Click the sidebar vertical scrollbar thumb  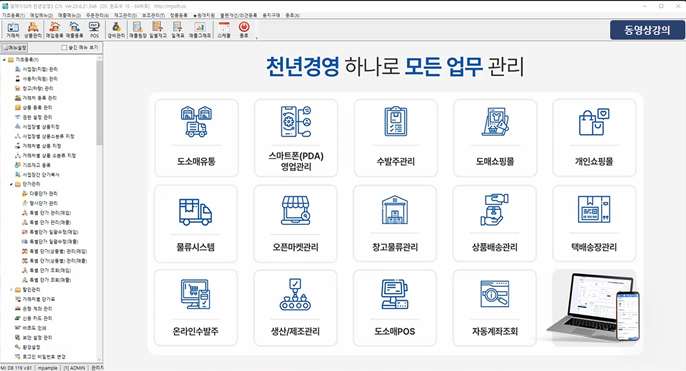click(x=100, y=103)
